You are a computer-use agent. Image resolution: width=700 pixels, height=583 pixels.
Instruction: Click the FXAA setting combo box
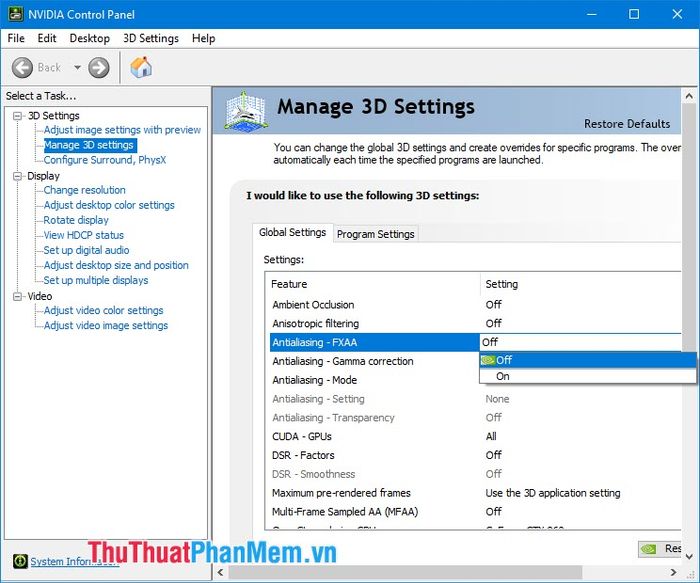[x=580, y=342]
